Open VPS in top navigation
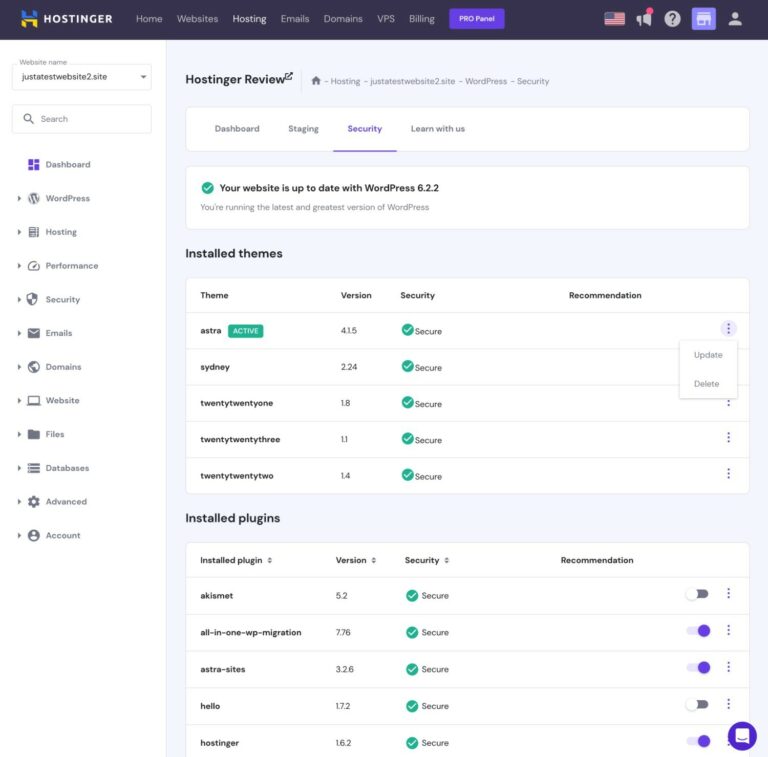 point(386,19)
